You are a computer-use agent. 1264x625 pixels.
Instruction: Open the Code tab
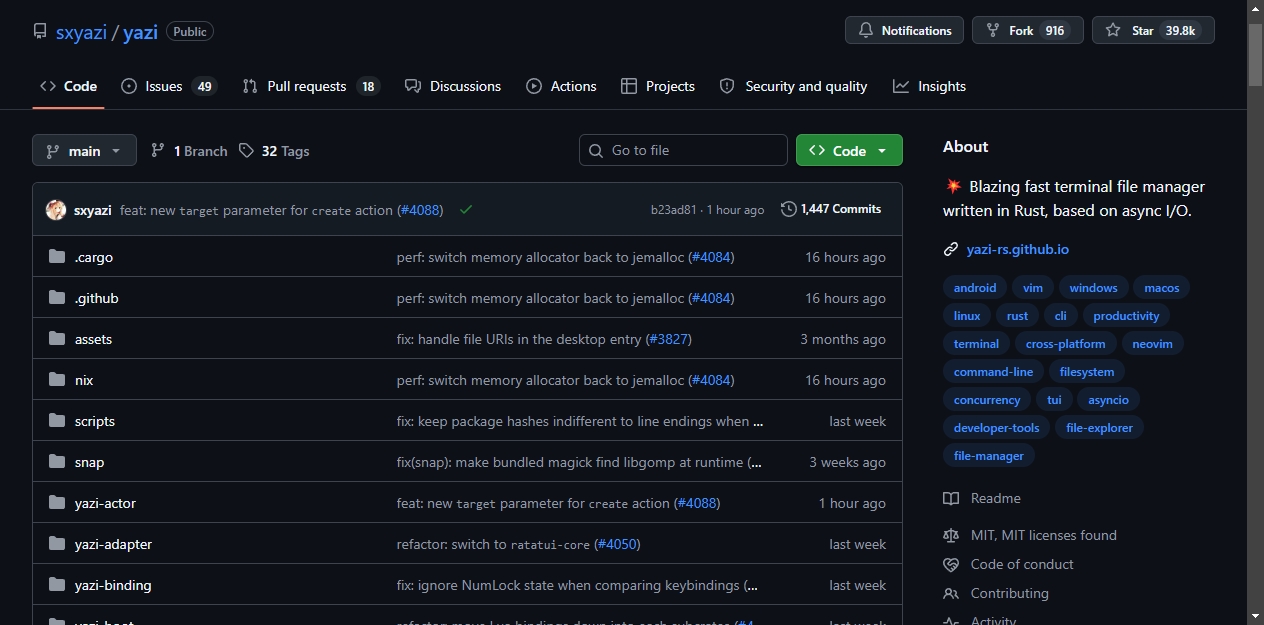click(x=68, y=86)
